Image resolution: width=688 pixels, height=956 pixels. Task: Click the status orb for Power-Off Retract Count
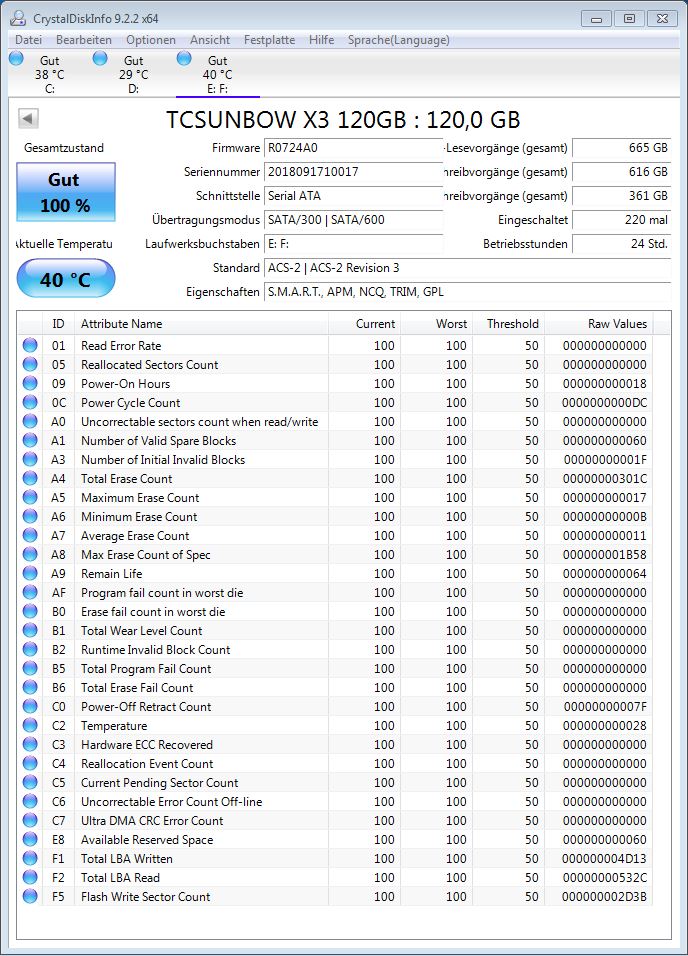30,706
